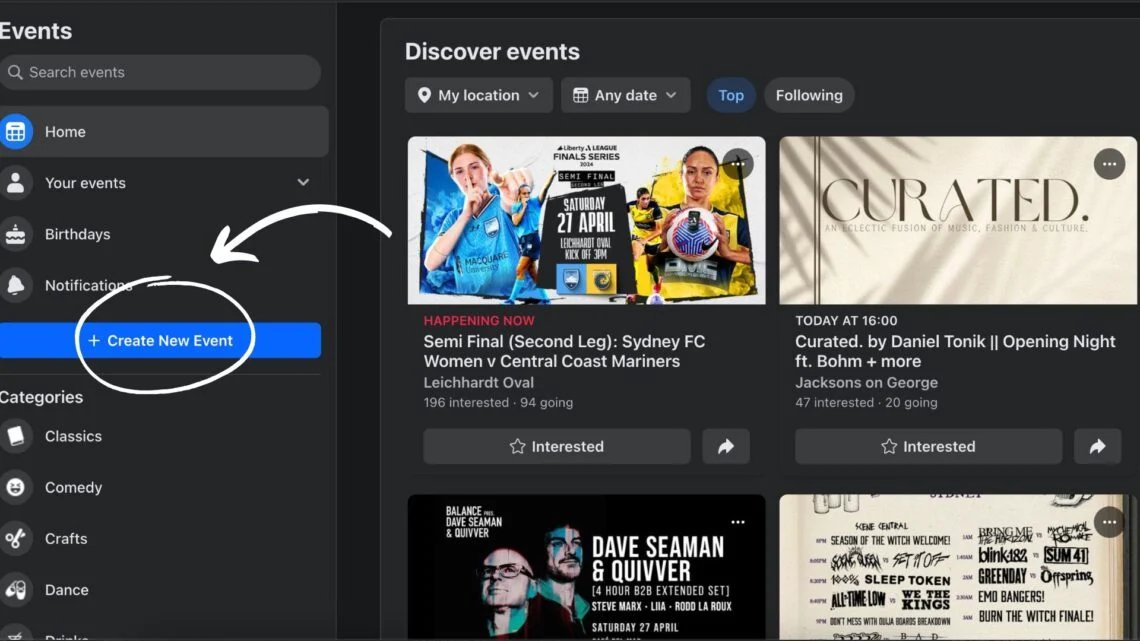
Task: Open the Dance category masks icon
Action: pyautogui.click(x=15, y=589)
